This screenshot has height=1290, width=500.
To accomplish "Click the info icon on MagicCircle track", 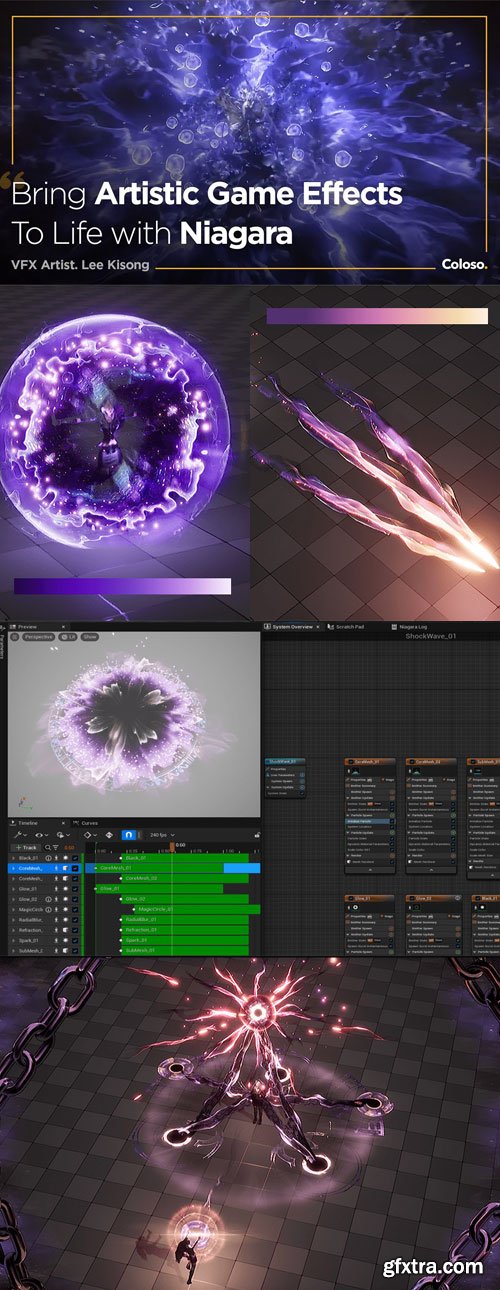I will [x=48, y=909].
